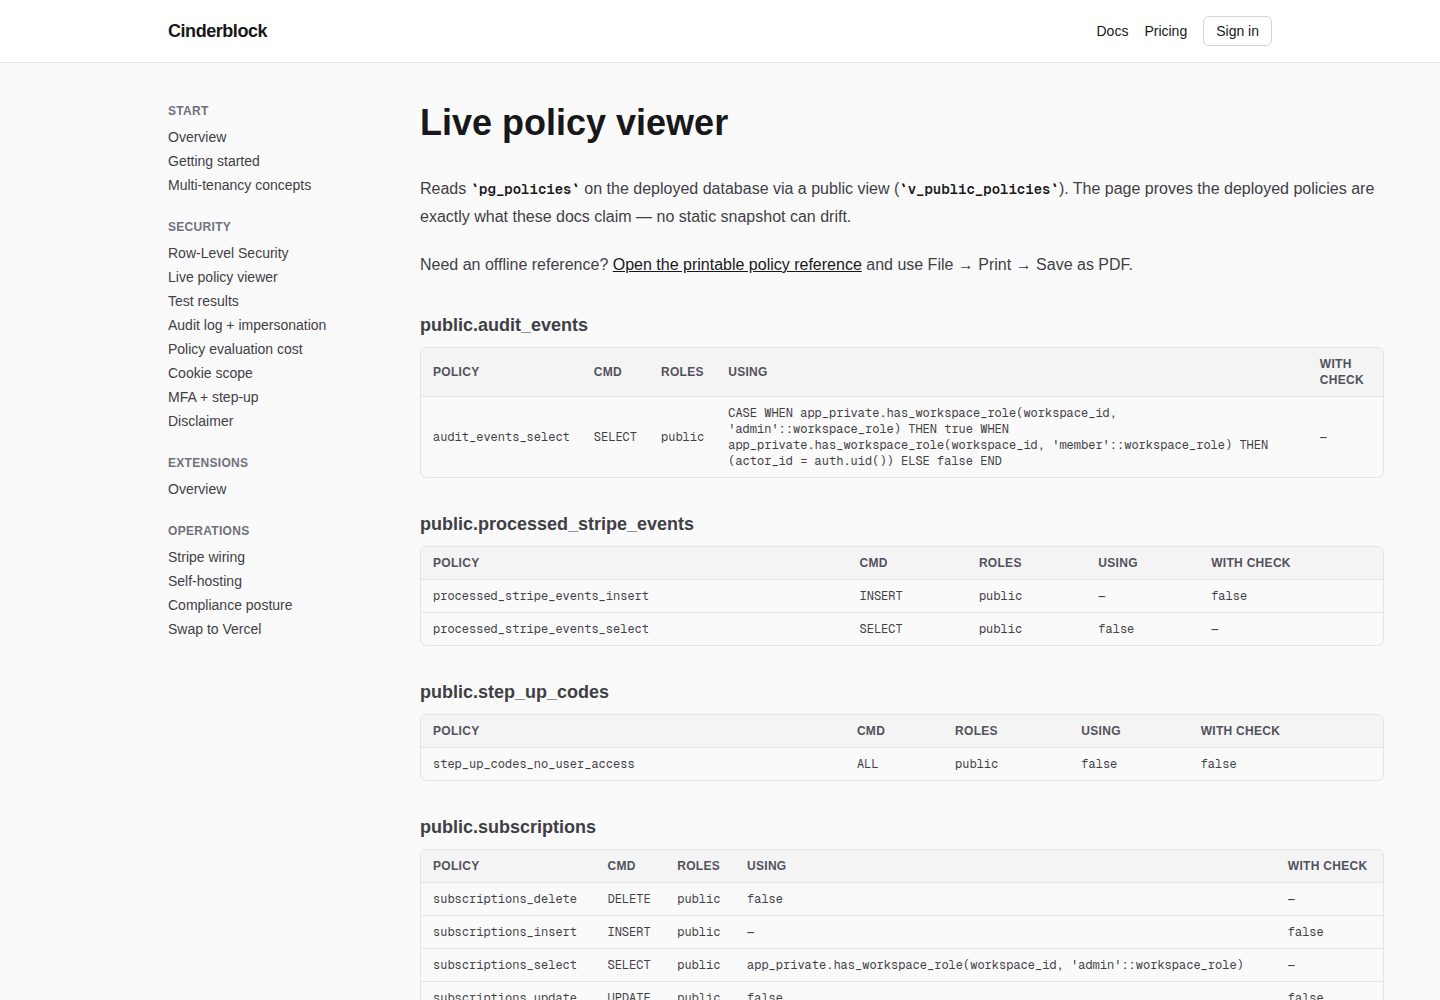Open the Row-Level Security page

click(228, 253)
